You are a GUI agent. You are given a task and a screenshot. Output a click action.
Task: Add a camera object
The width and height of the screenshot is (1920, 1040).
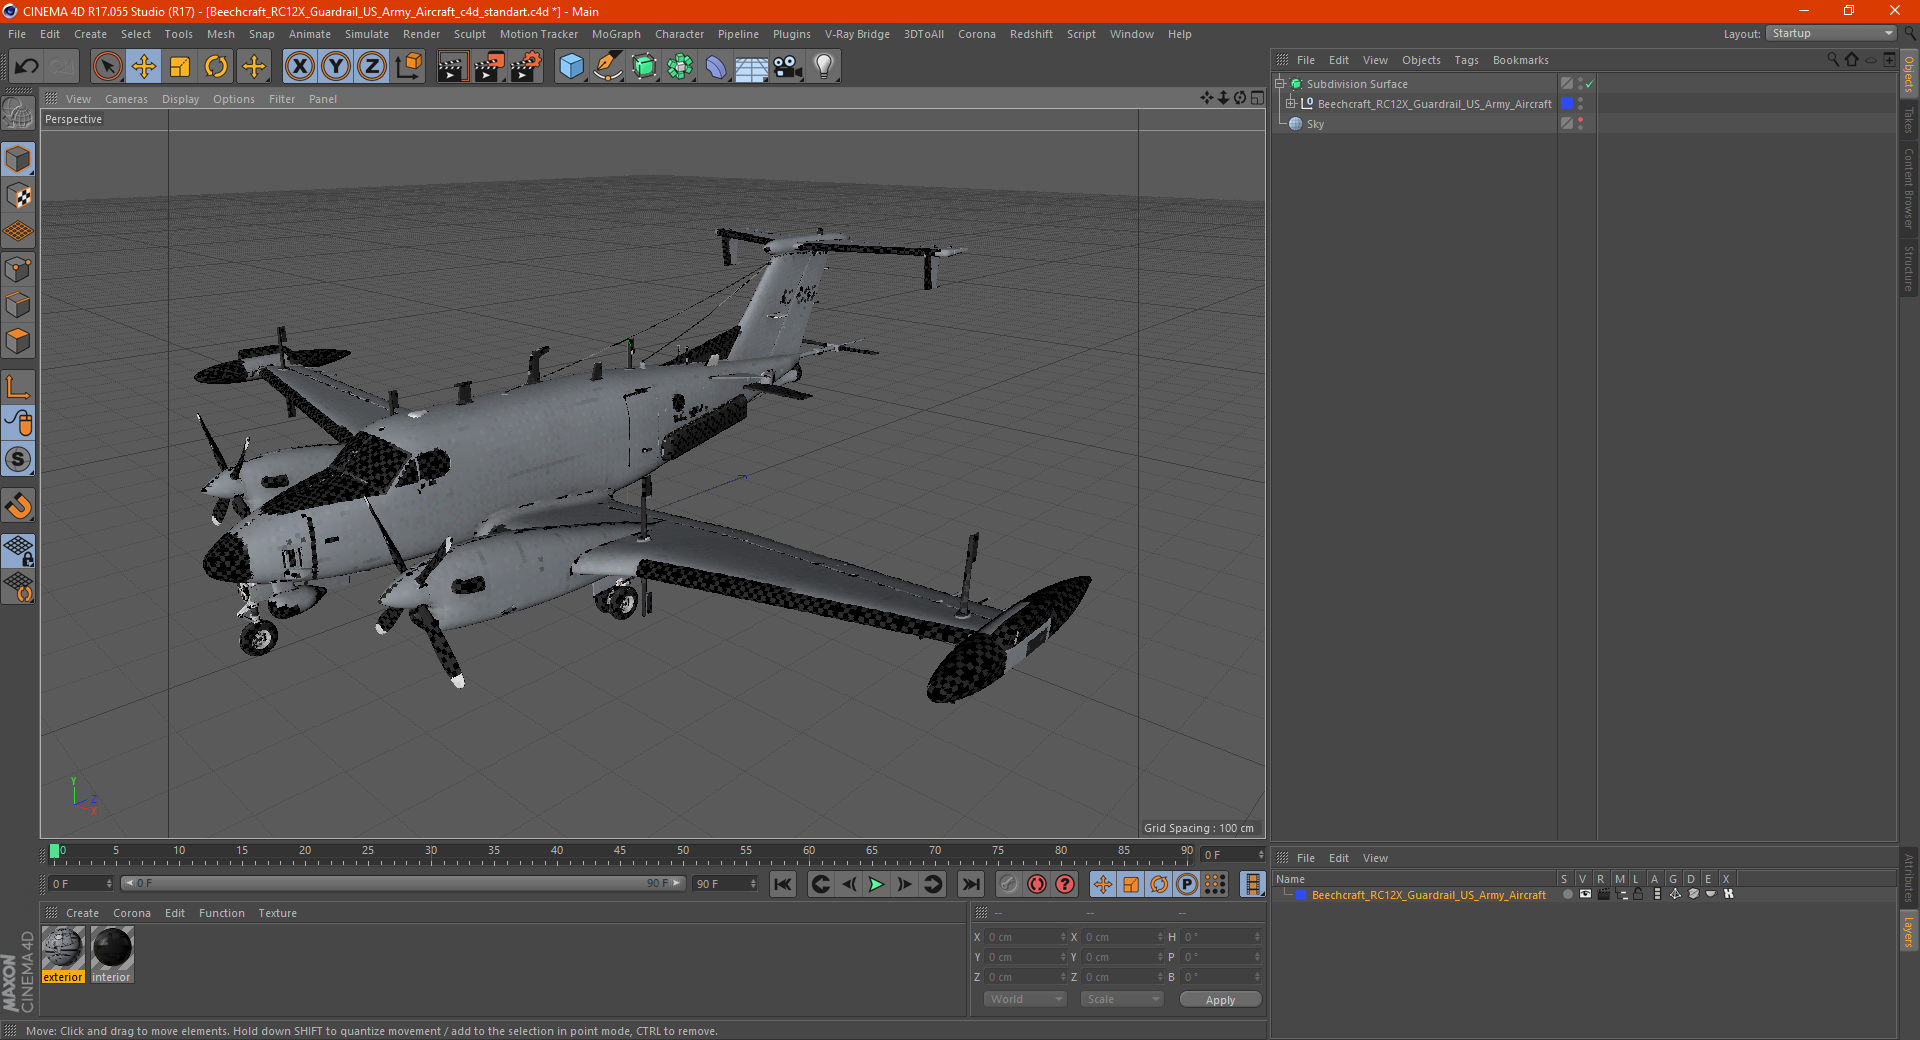point(788,67)
